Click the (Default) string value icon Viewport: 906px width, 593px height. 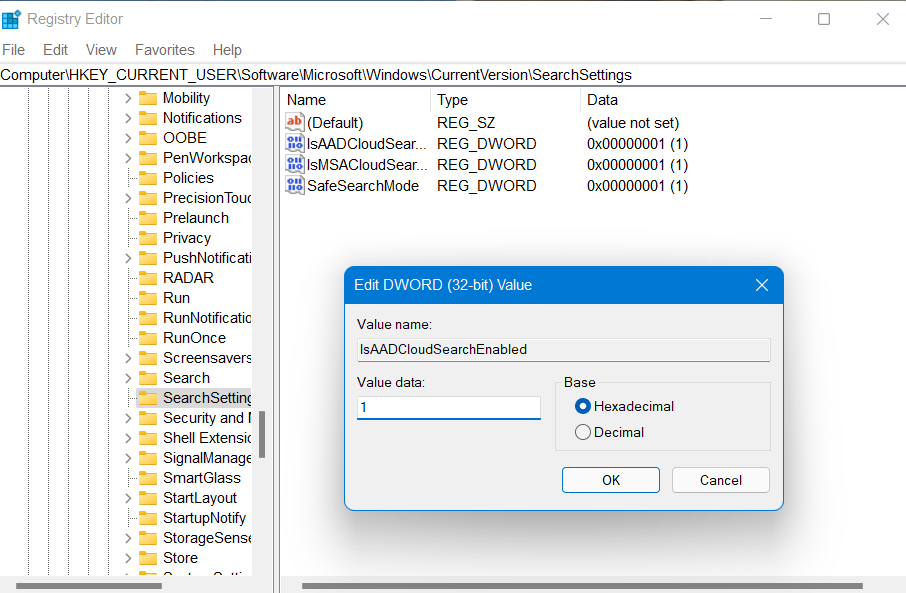(295, 123)
